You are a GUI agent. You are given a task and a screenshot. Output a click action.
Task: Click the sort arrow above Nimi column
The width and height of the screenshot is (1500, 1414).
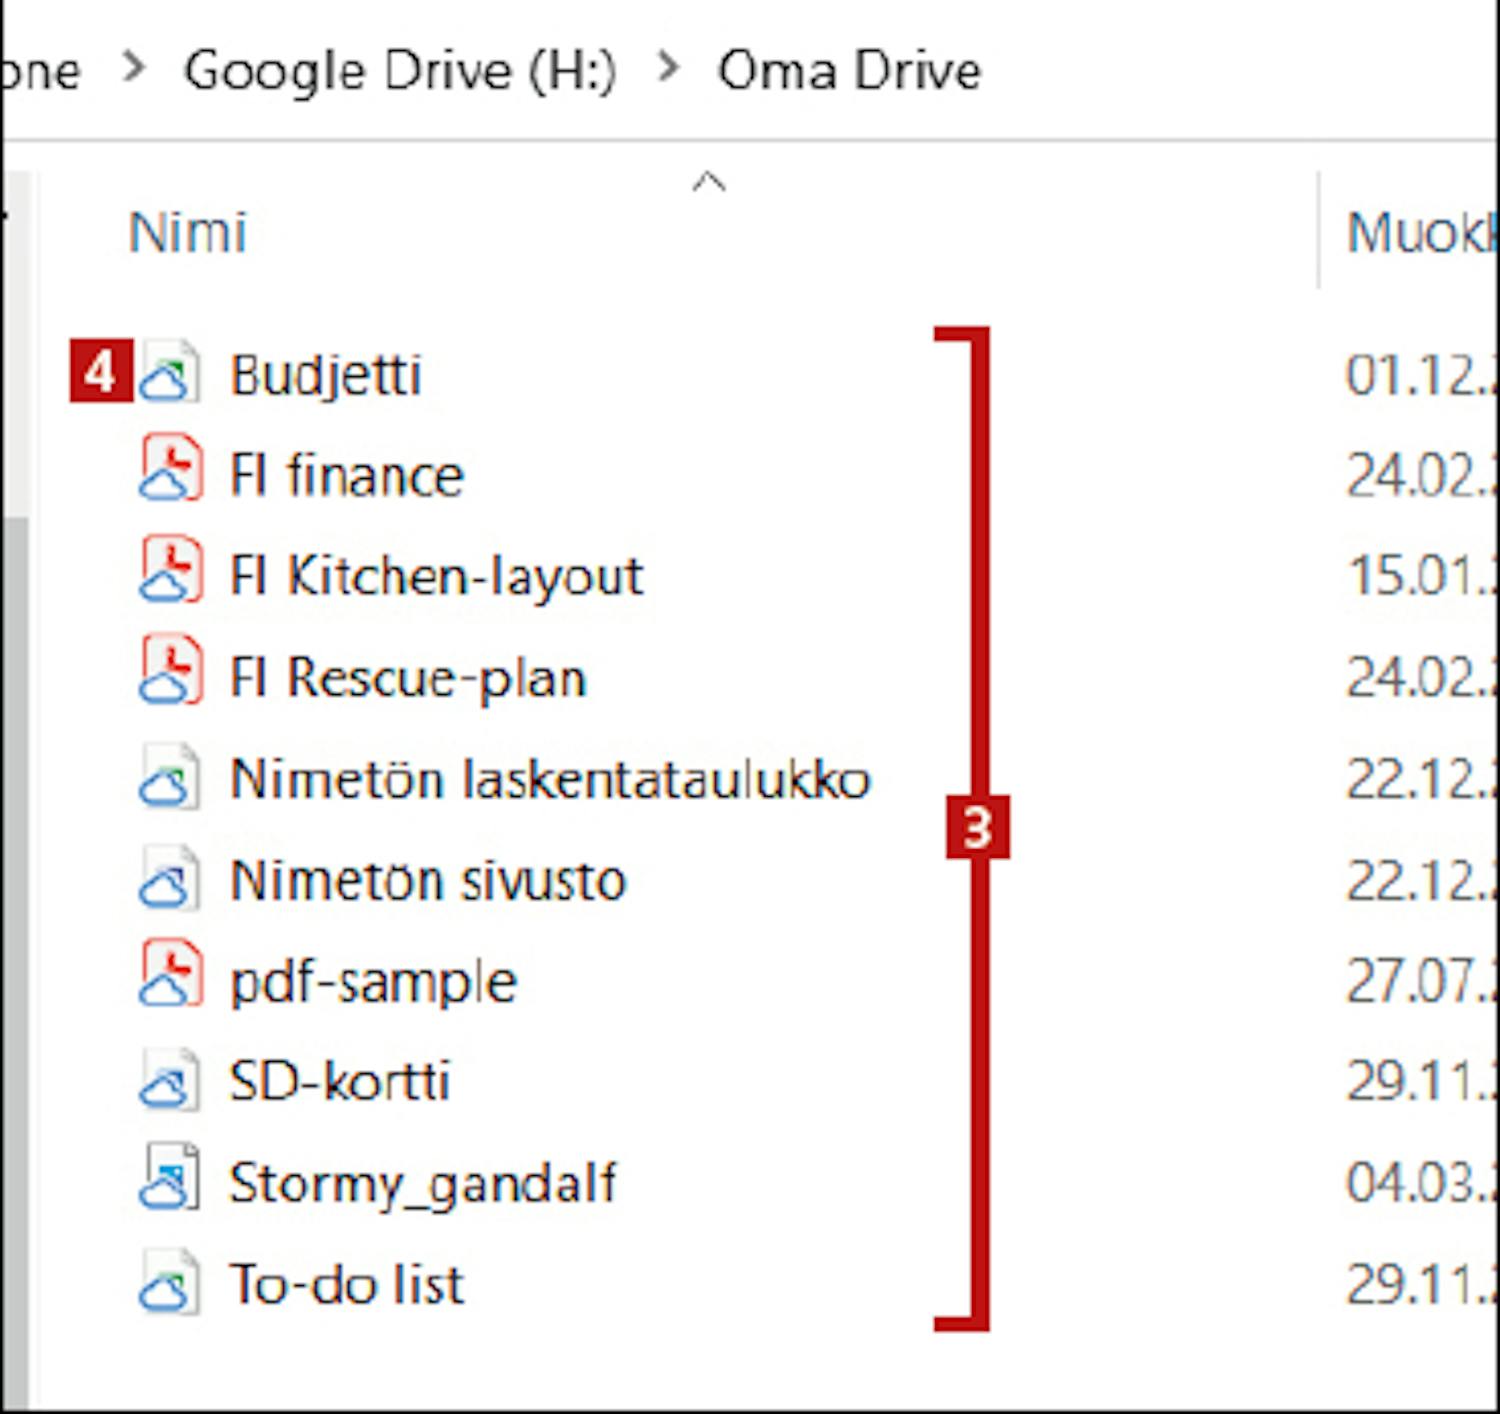[708, 182]
